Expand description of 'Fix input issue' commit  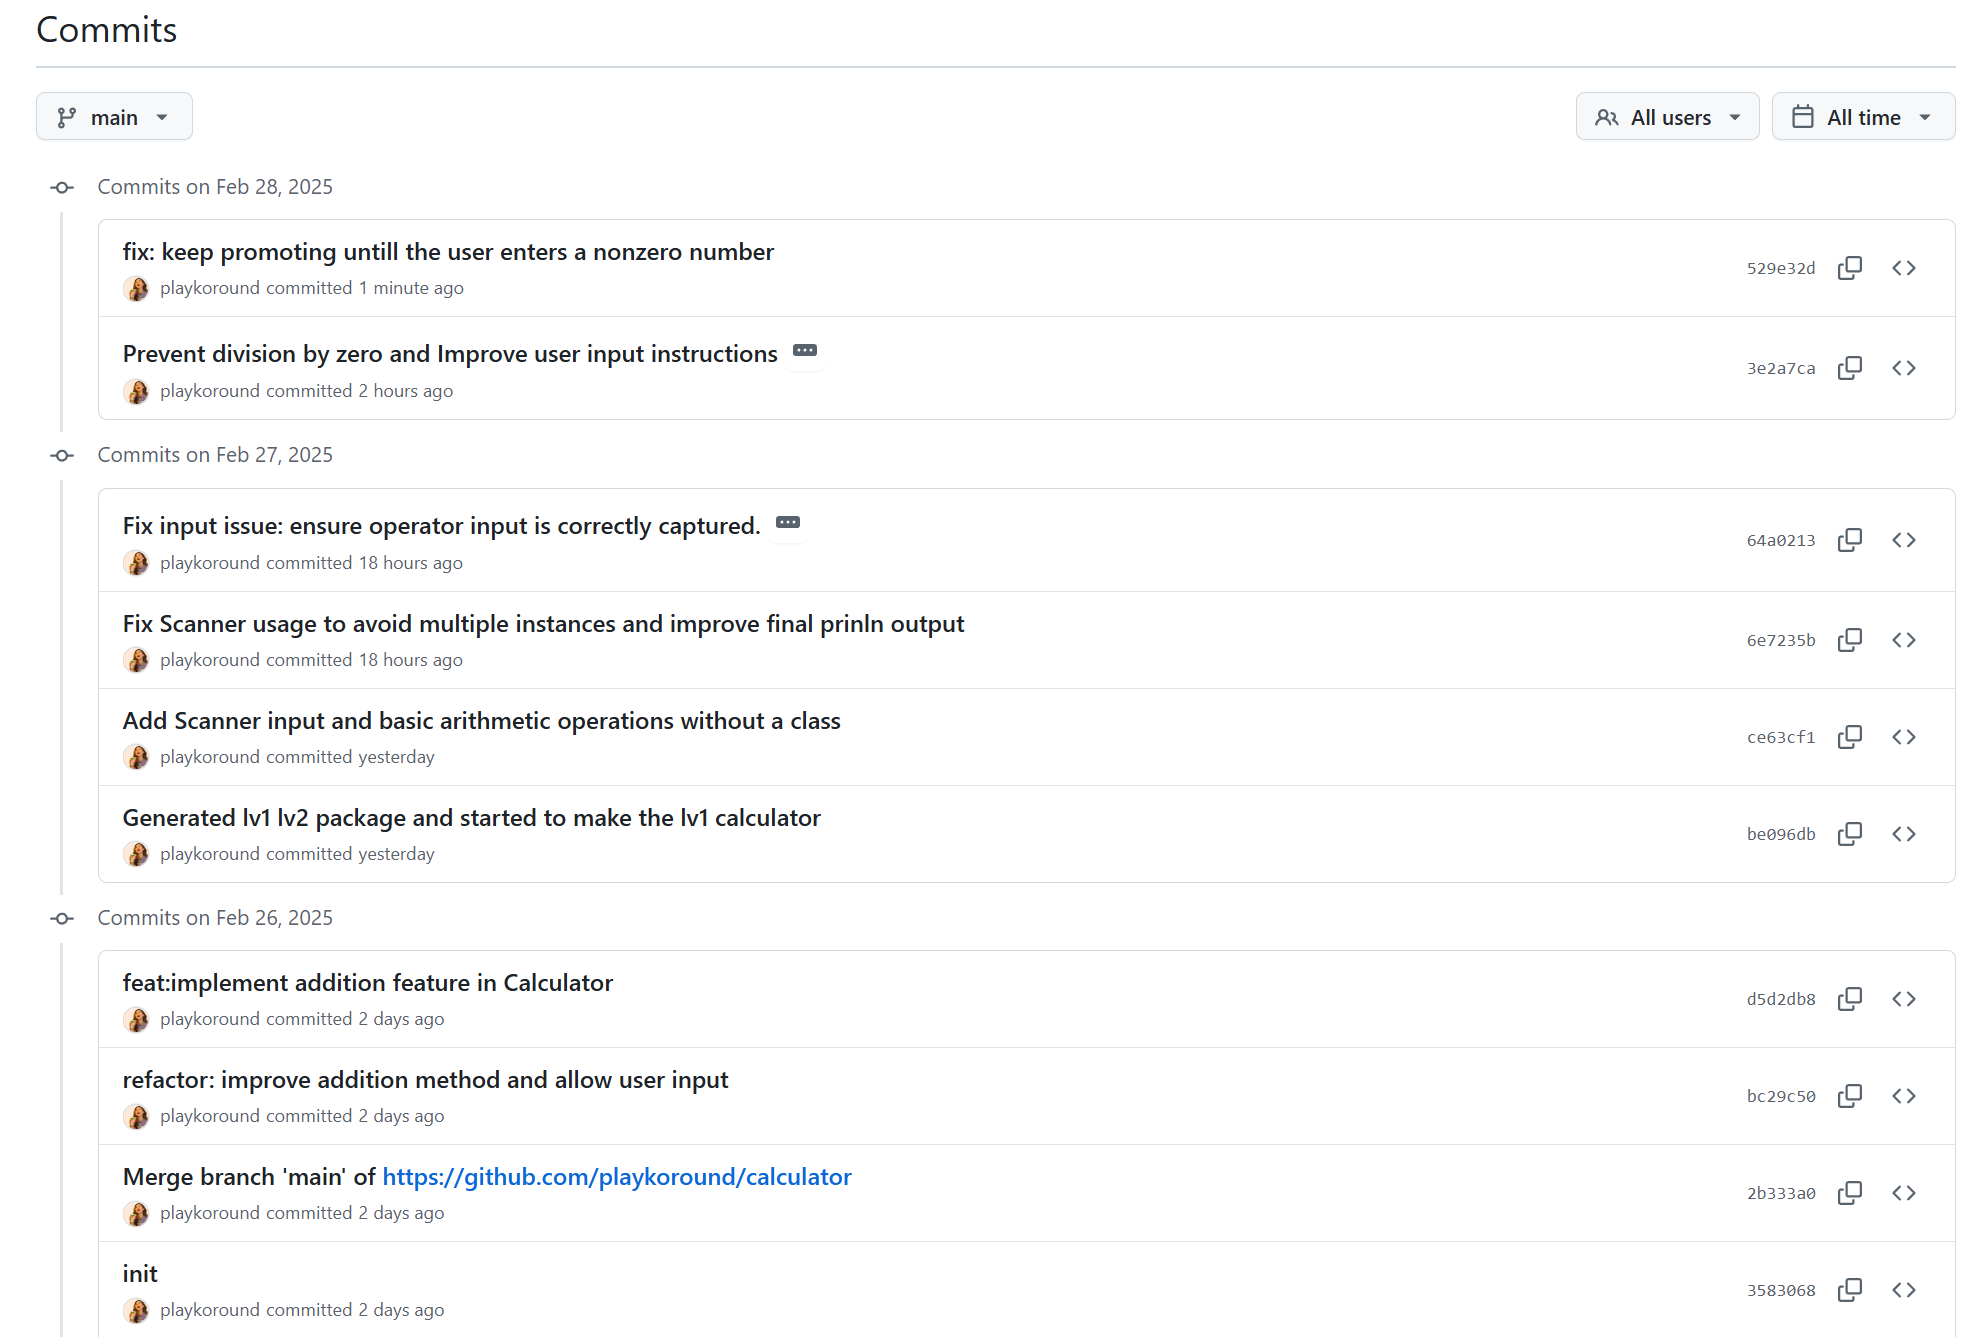click(x=787, y=523)
